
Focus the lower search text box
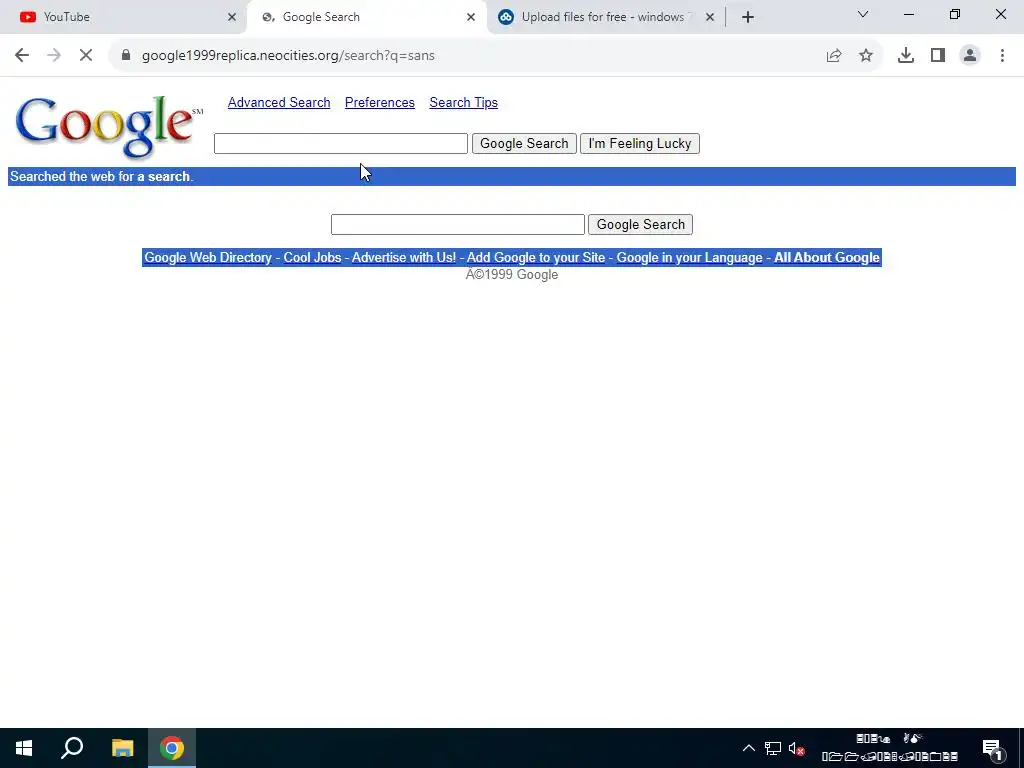tap(458, 225)
